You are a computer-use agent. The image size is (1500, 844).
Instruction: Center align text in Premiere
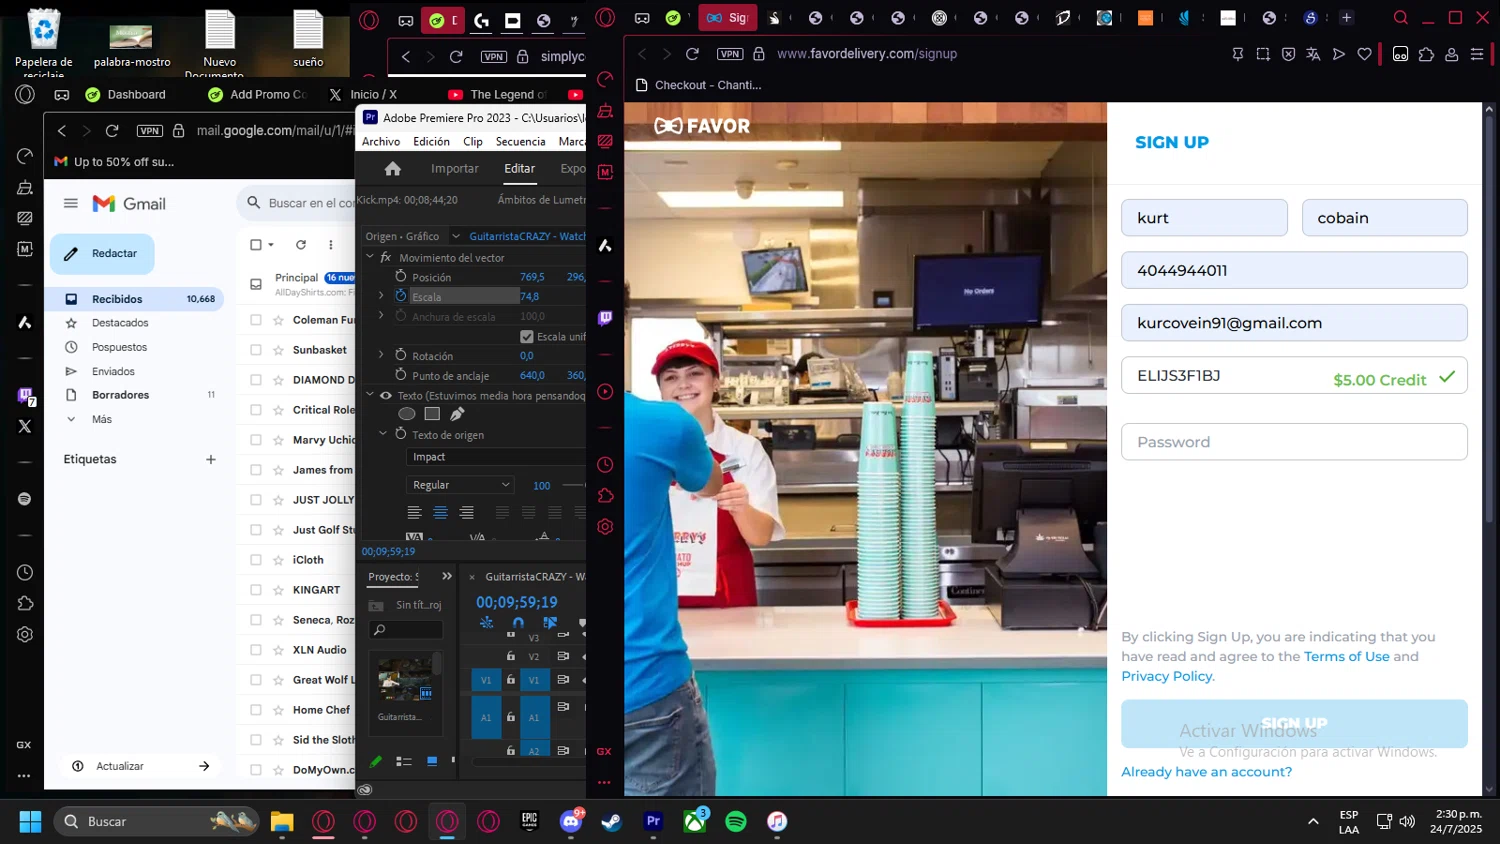440,513
